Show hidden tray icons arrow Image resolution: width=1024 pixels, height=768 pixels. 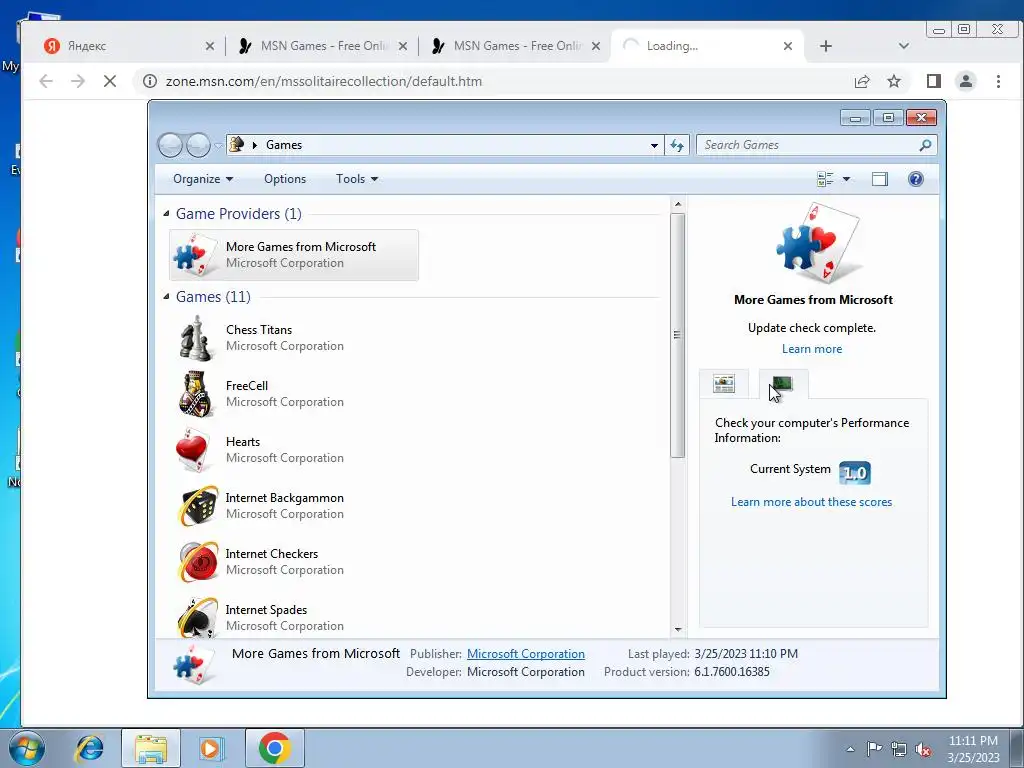850,749
